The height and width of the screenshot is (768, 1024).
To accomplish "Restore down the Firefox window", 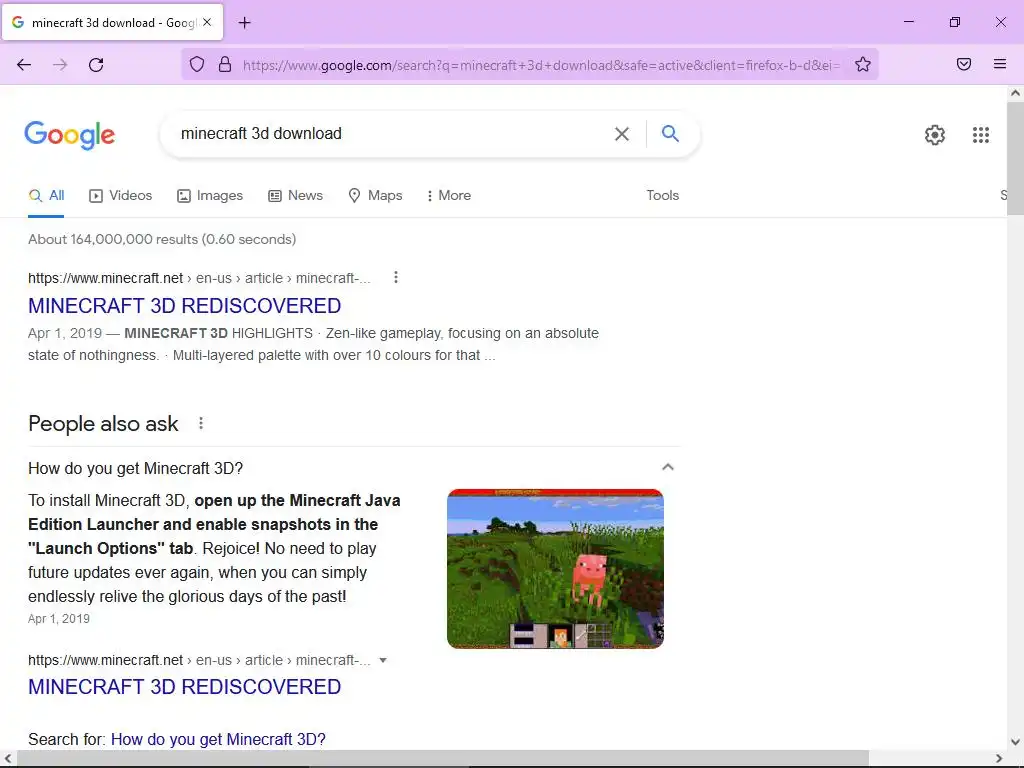I will coord(955,22).
